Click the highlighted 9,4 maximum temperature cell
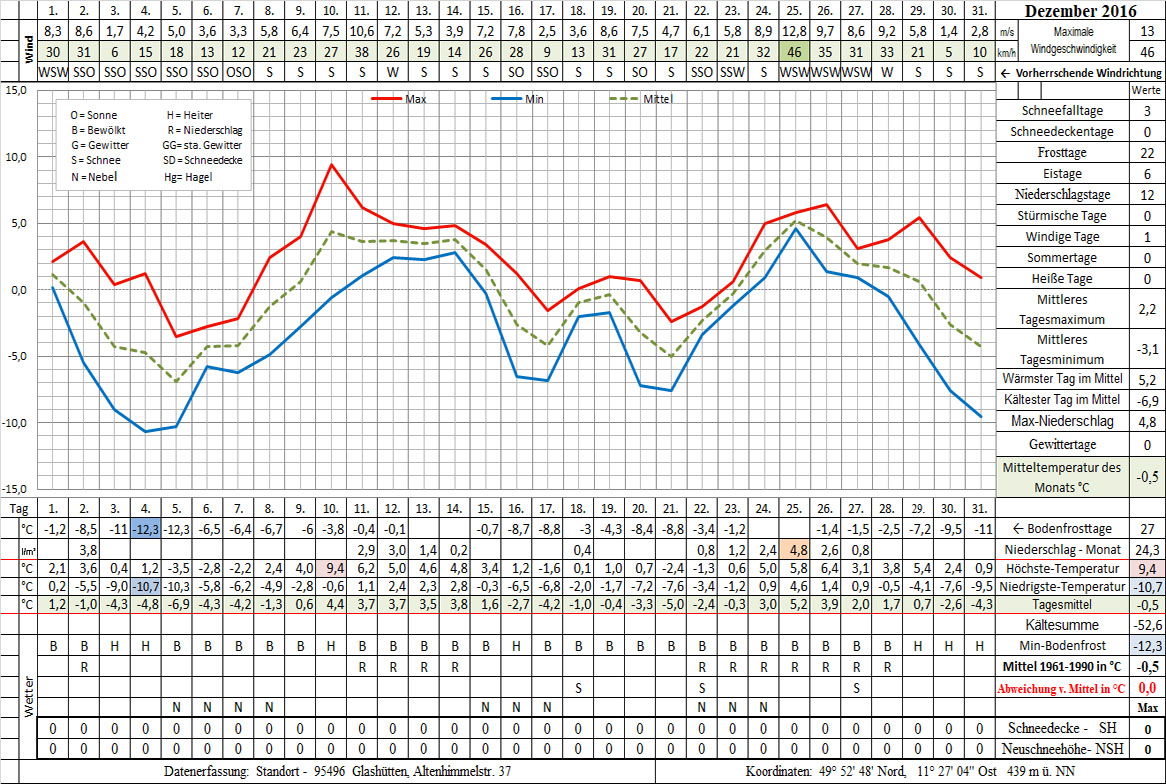This screenshot has height=784, width=1166. 329,568
